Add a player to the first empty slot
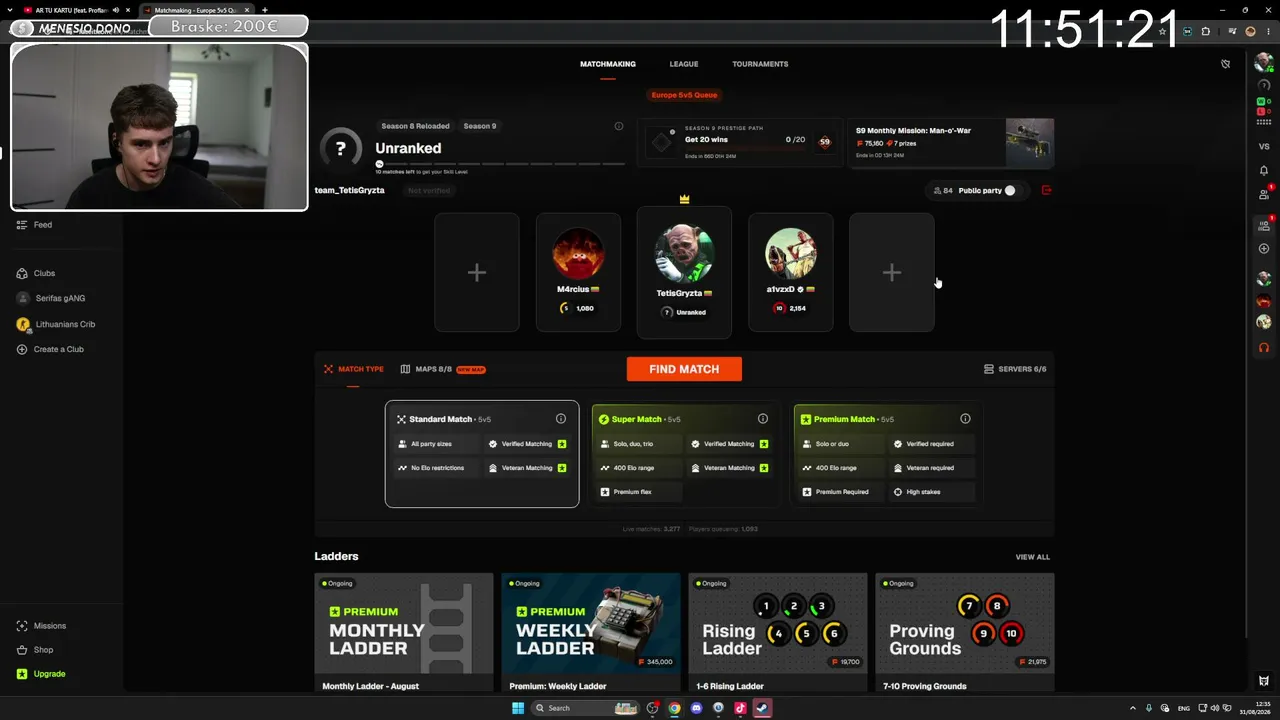 [x=477, y=272]
